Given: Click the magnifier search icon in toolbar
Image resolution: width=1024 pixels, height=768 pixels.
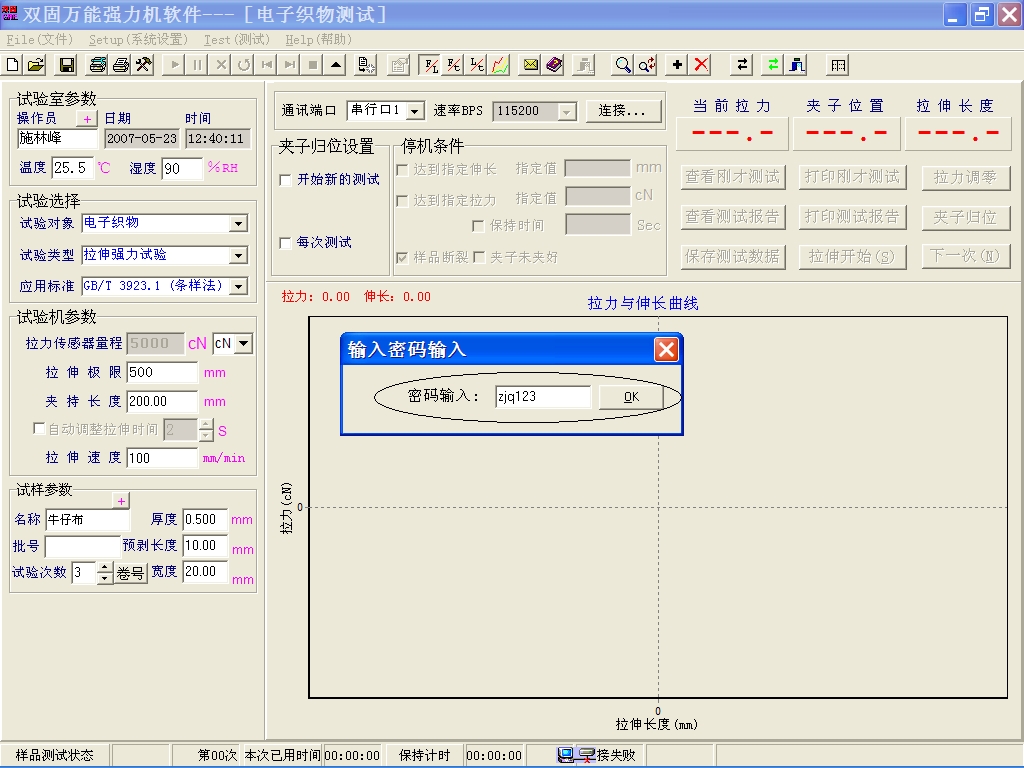Looking at the screenshot, I should click(x=623, y=65).
